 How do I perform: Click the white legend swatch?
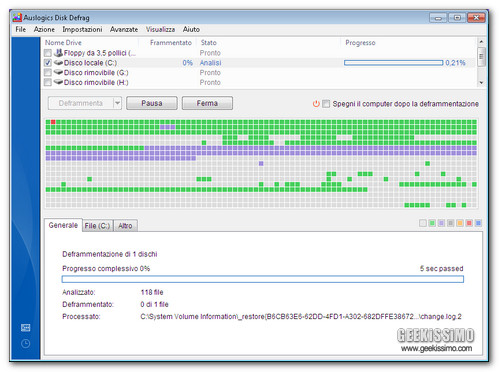click(x=423, y=223)
